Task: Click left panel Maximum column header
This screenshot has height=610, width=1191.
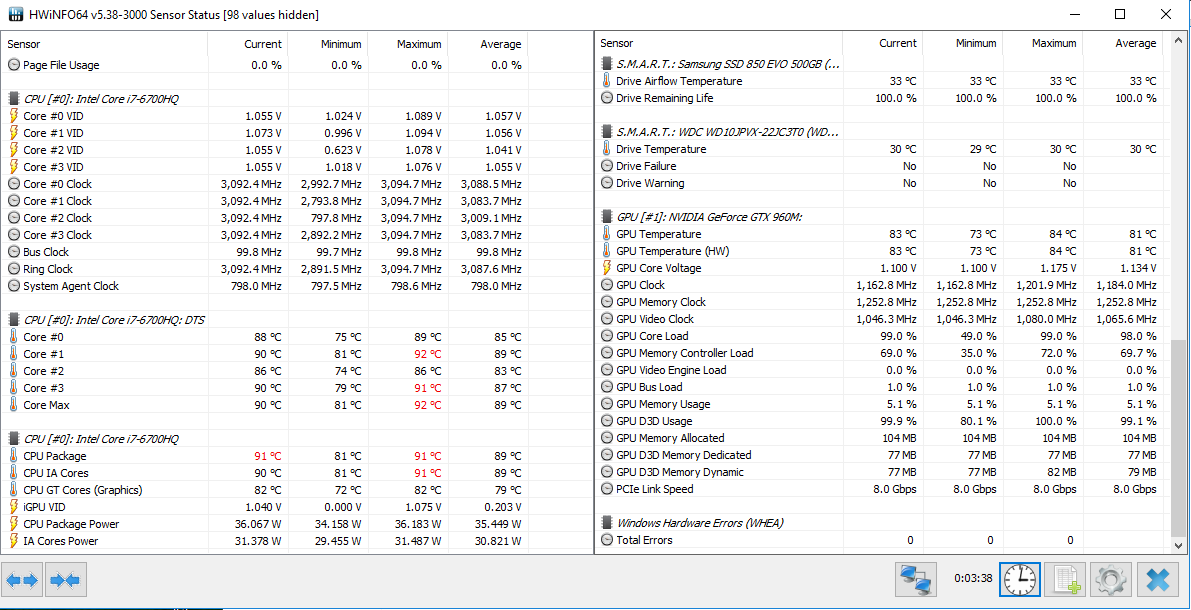Action: coord(408,44)
